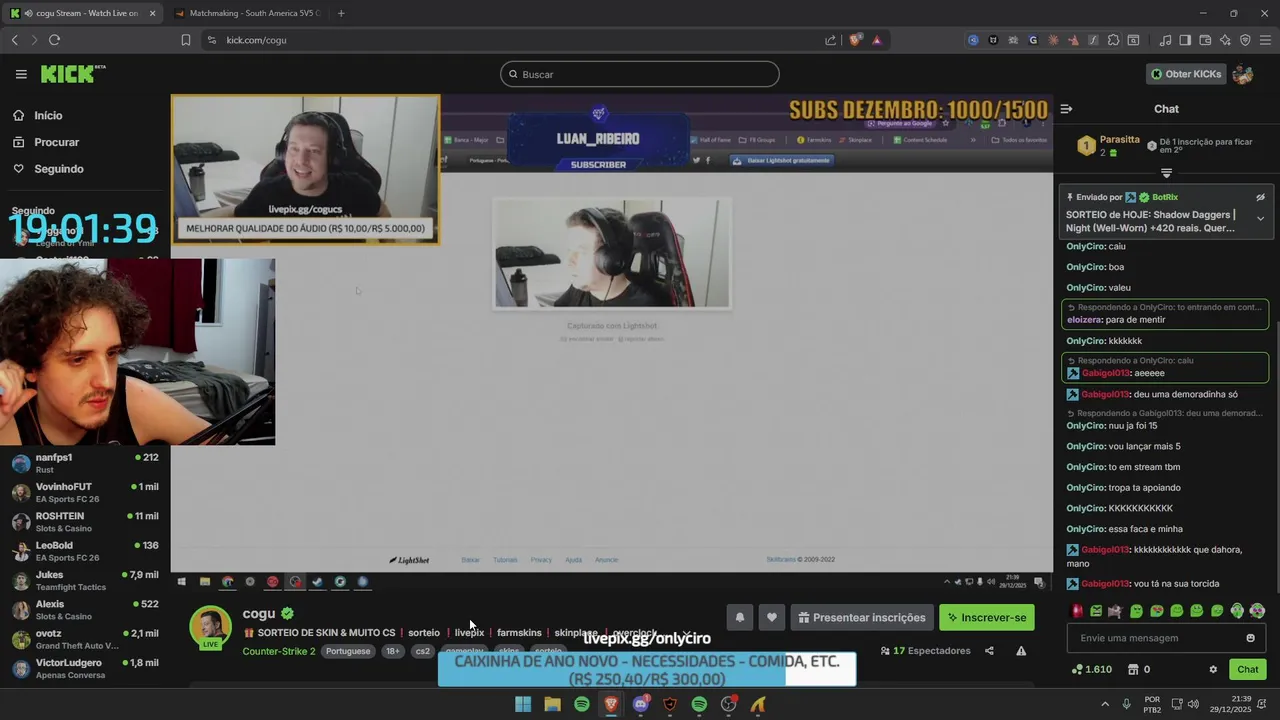1280x720 pixels.
Task: Show hidden system tray icons
Action: coord(1105,704)
